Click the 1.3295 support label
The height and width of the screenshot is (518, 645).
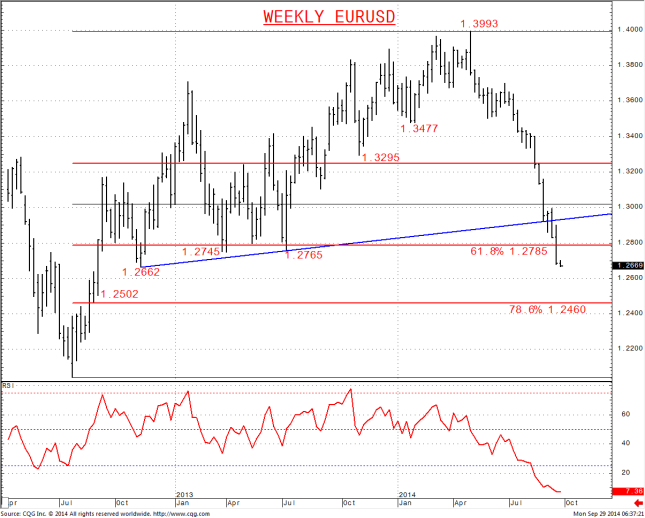tap(381, 158)
